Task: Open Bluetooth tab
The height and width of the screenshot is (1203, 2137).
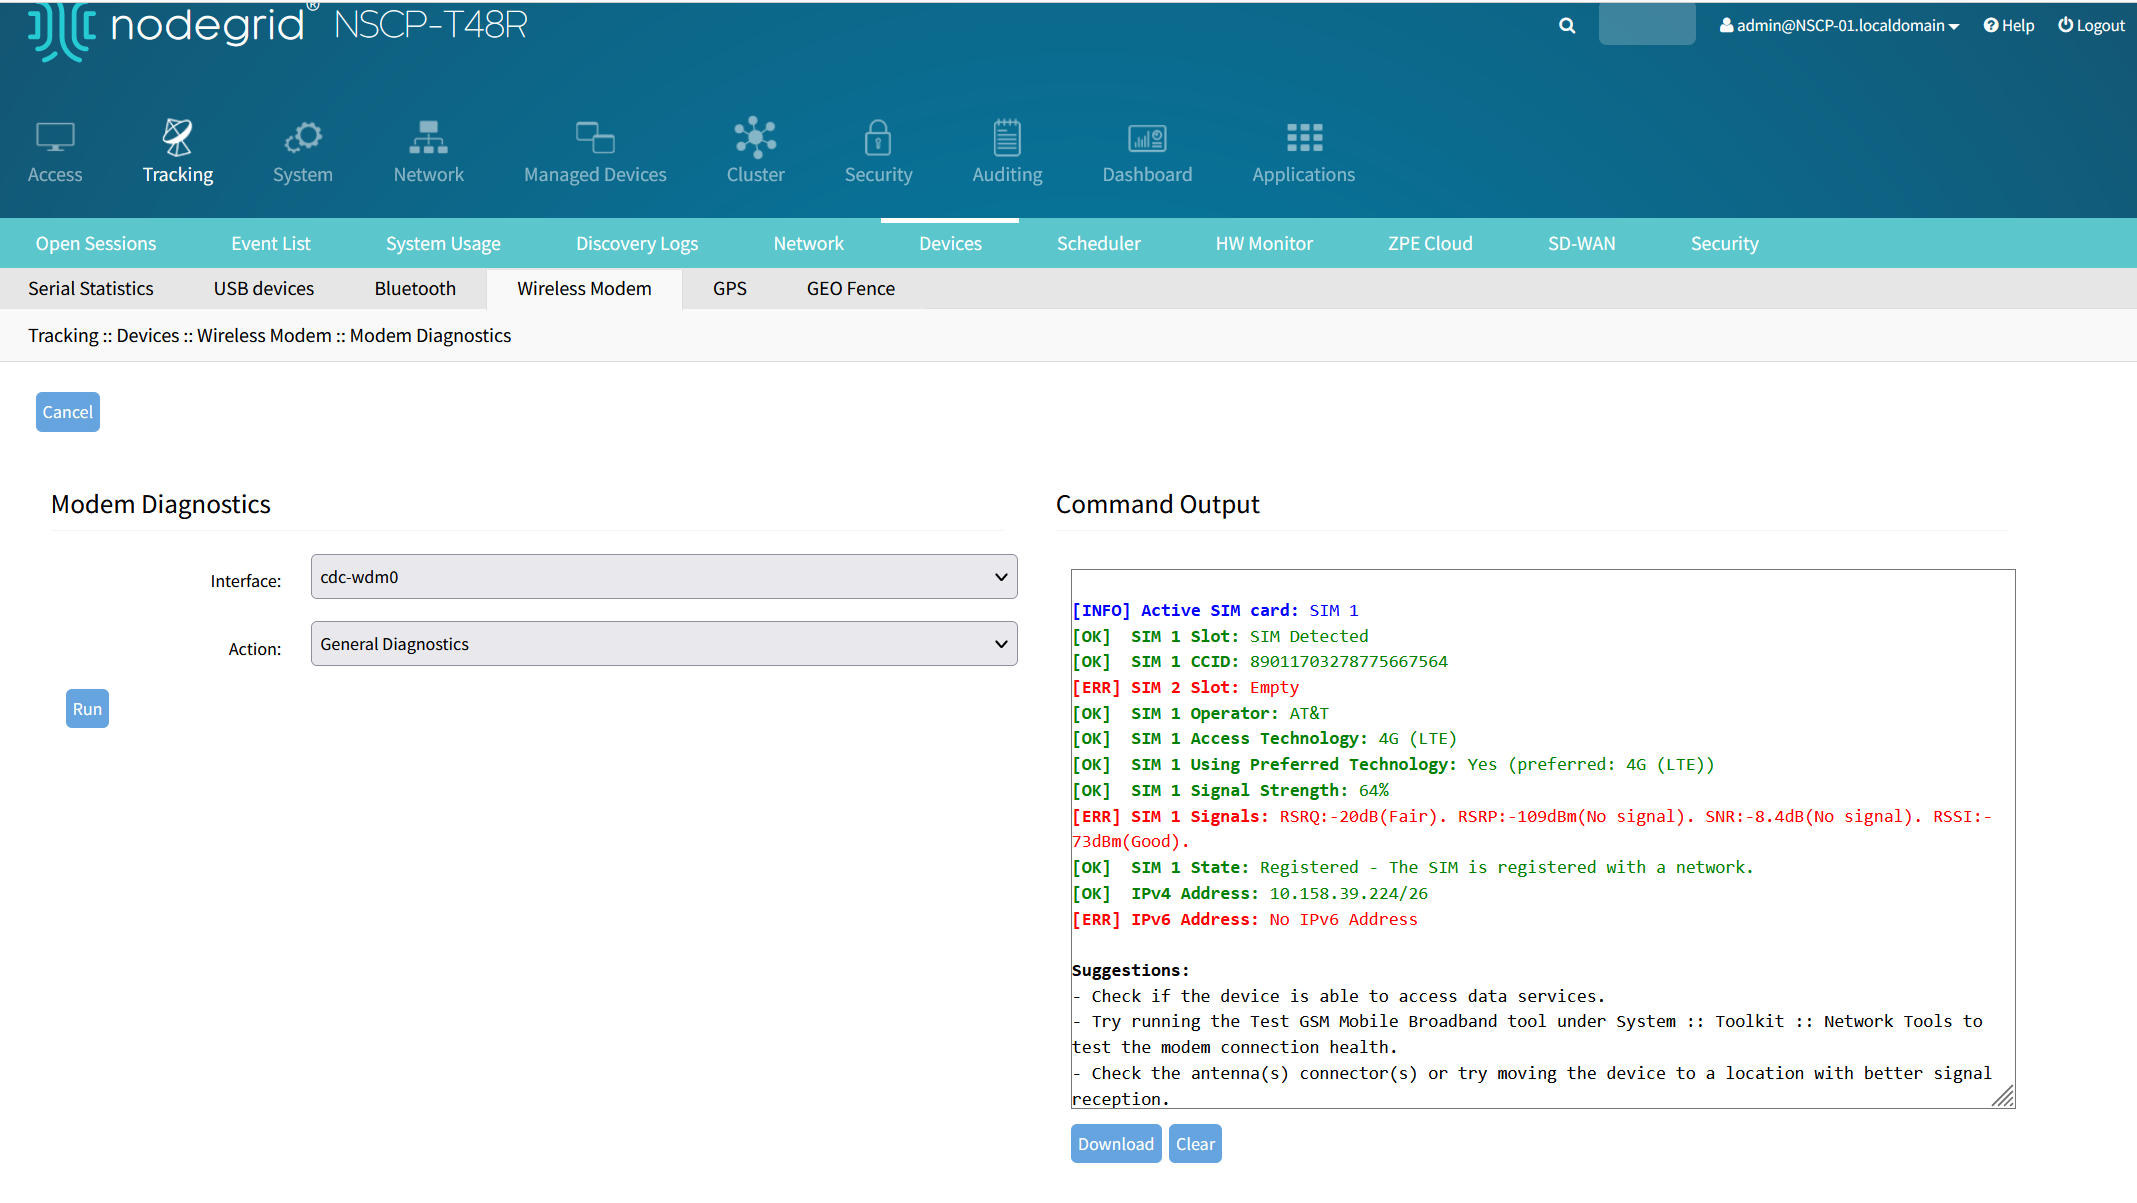Action: 415,288
